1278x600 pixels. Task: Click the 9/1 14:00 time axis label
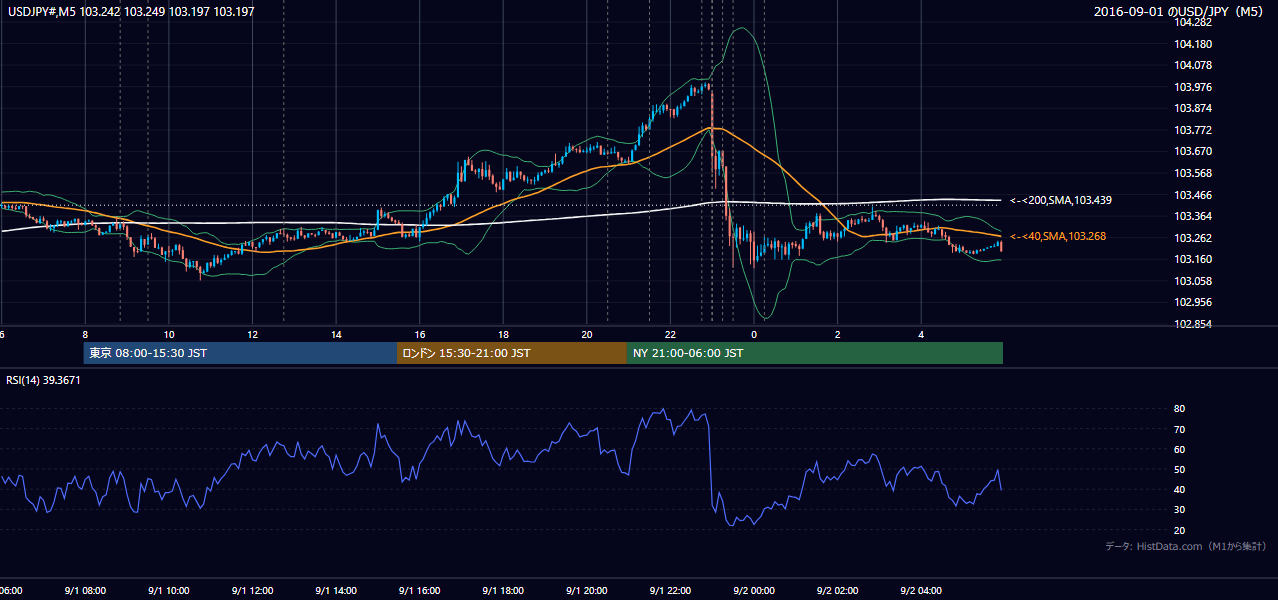click(336, 590)
